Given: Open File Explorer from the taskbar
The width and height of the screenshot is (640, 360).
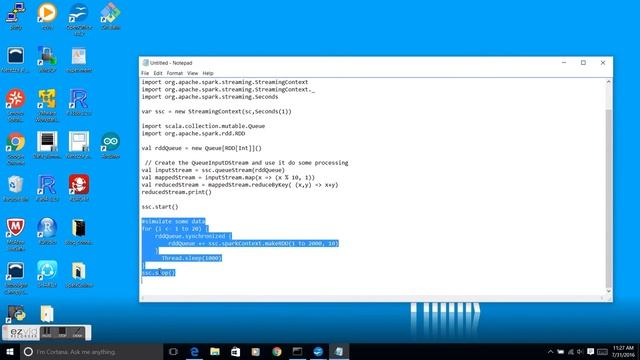Looking at the screenshot, I should pyautogui.click(x=215, y=351).
